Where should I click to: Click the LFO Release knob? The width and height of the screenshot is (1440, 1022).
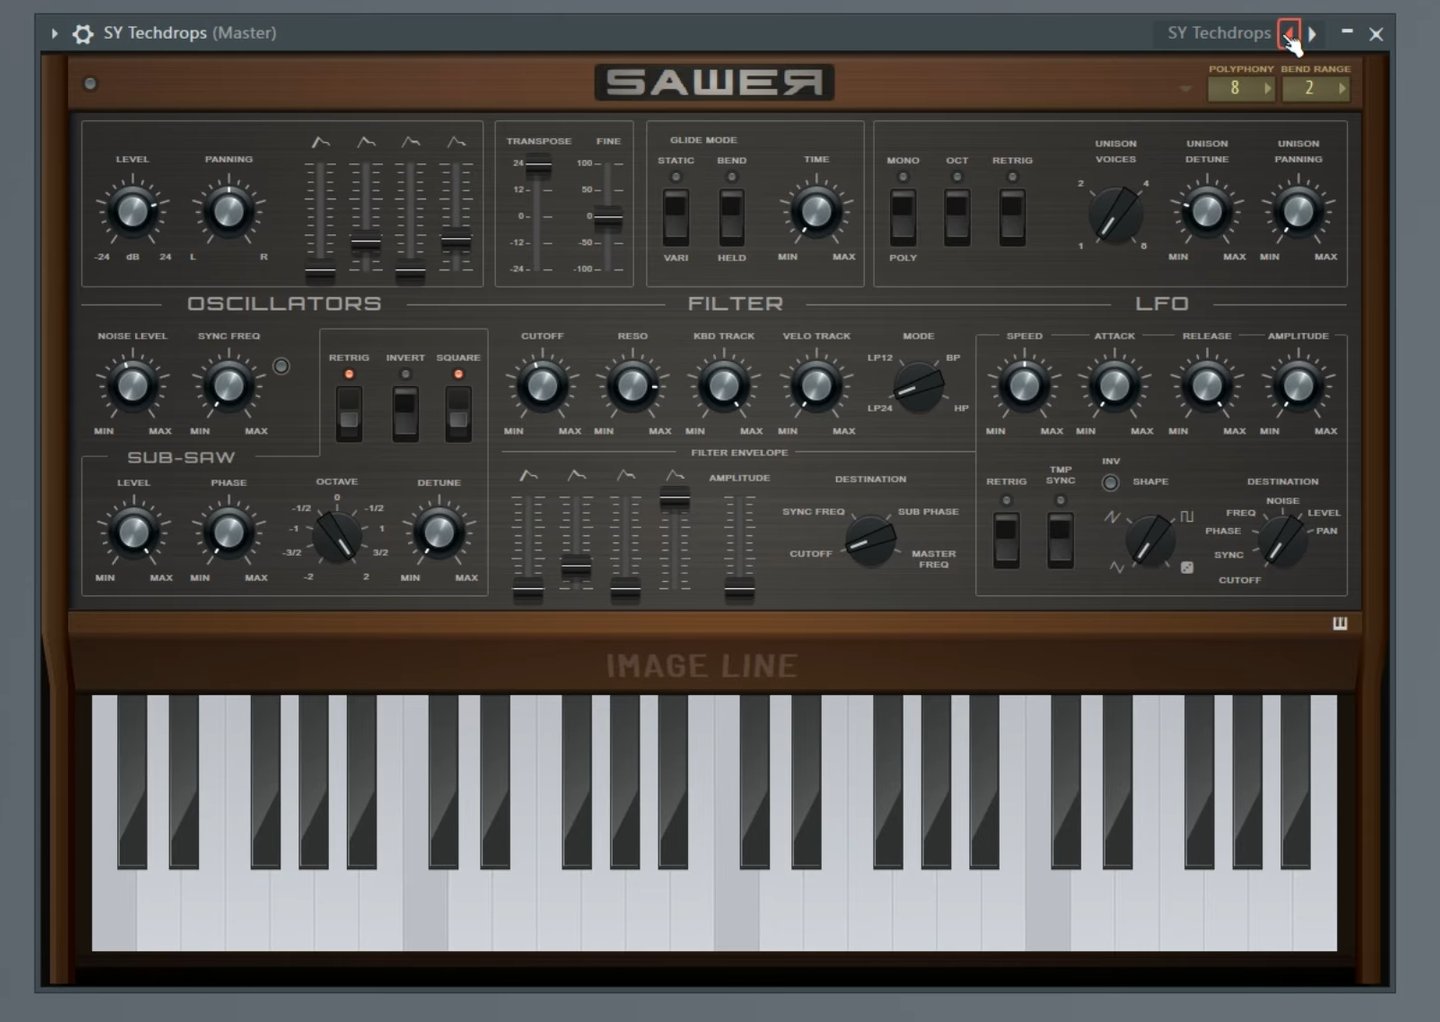pyautogui.click(x=1206, y=386)
